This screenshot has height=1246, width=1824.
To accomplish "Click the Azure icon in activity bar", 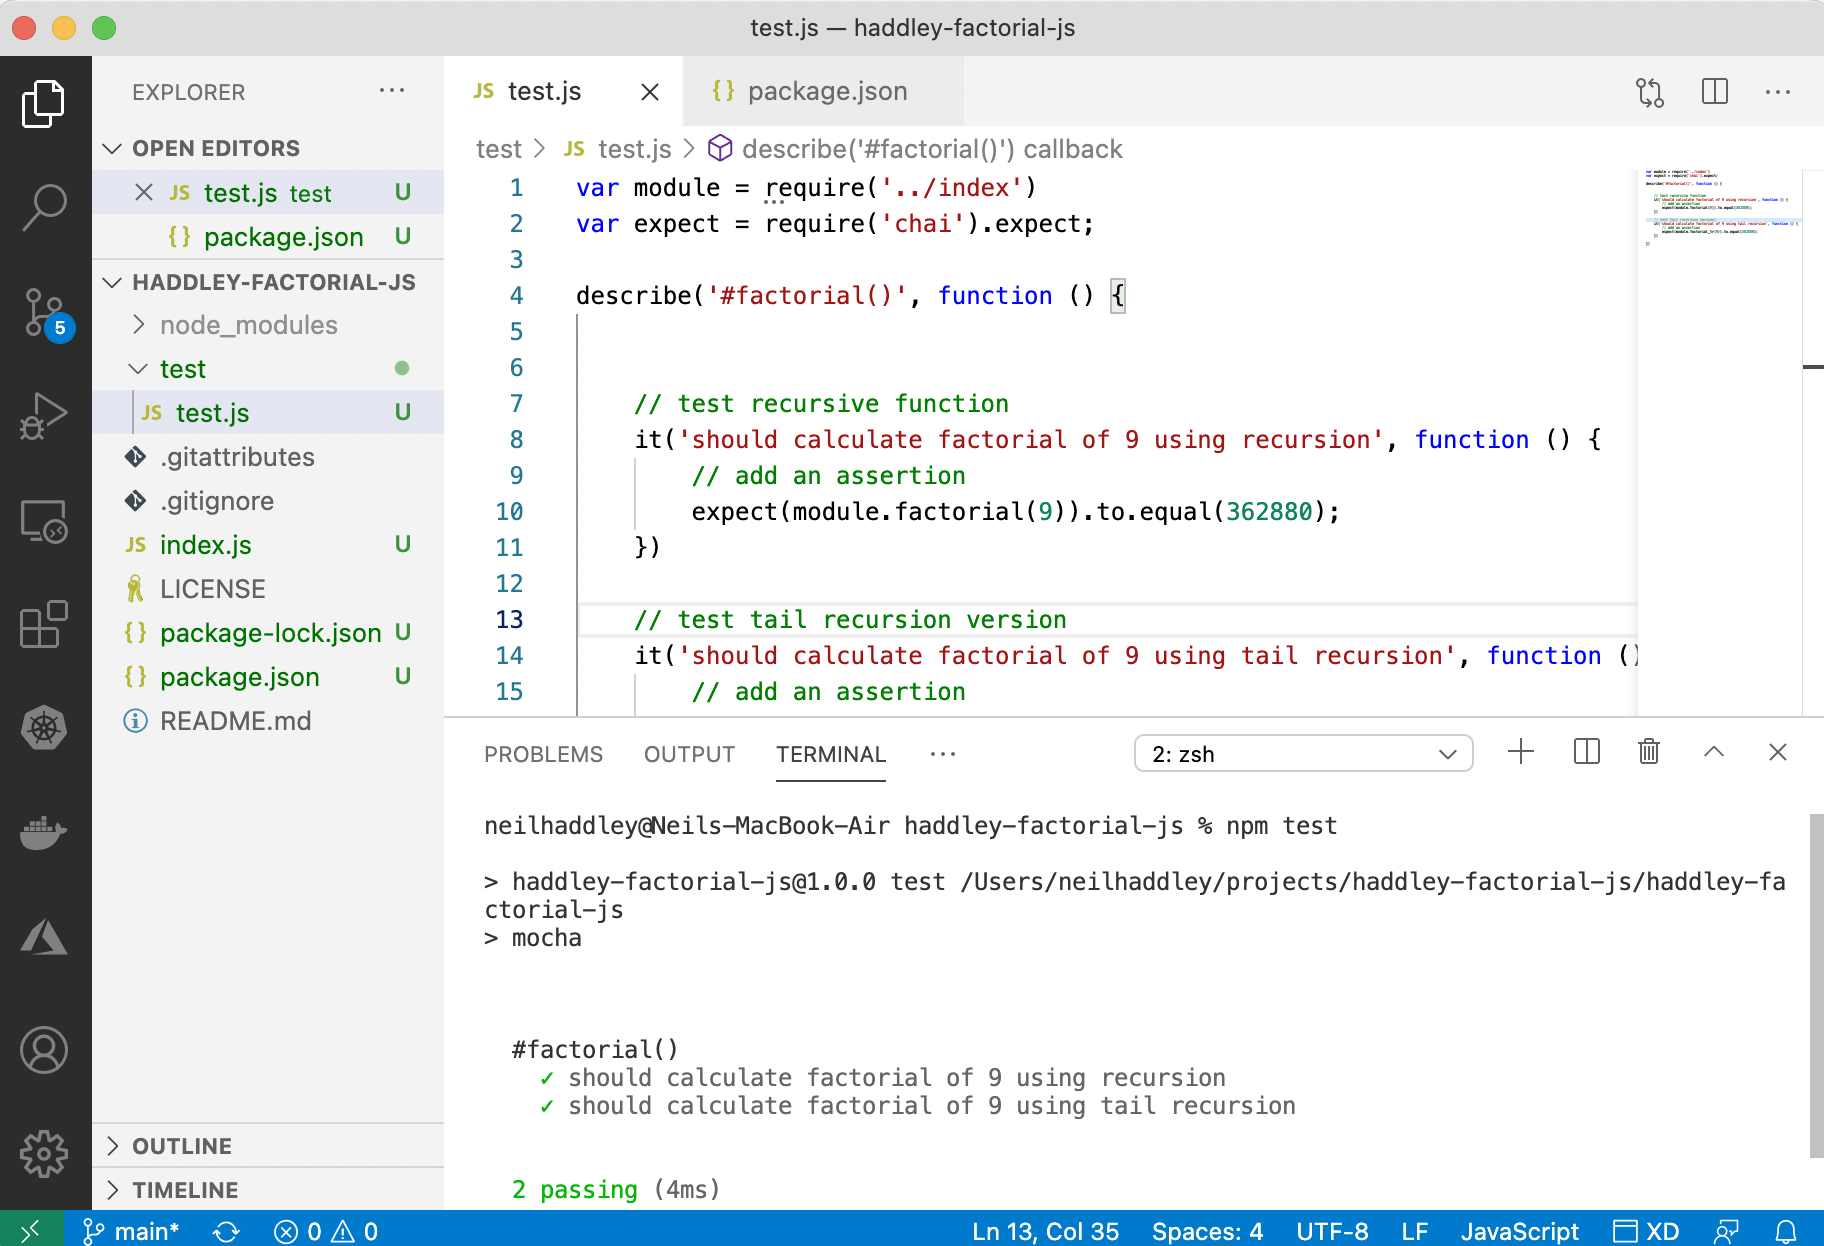I will click(44, 938).
